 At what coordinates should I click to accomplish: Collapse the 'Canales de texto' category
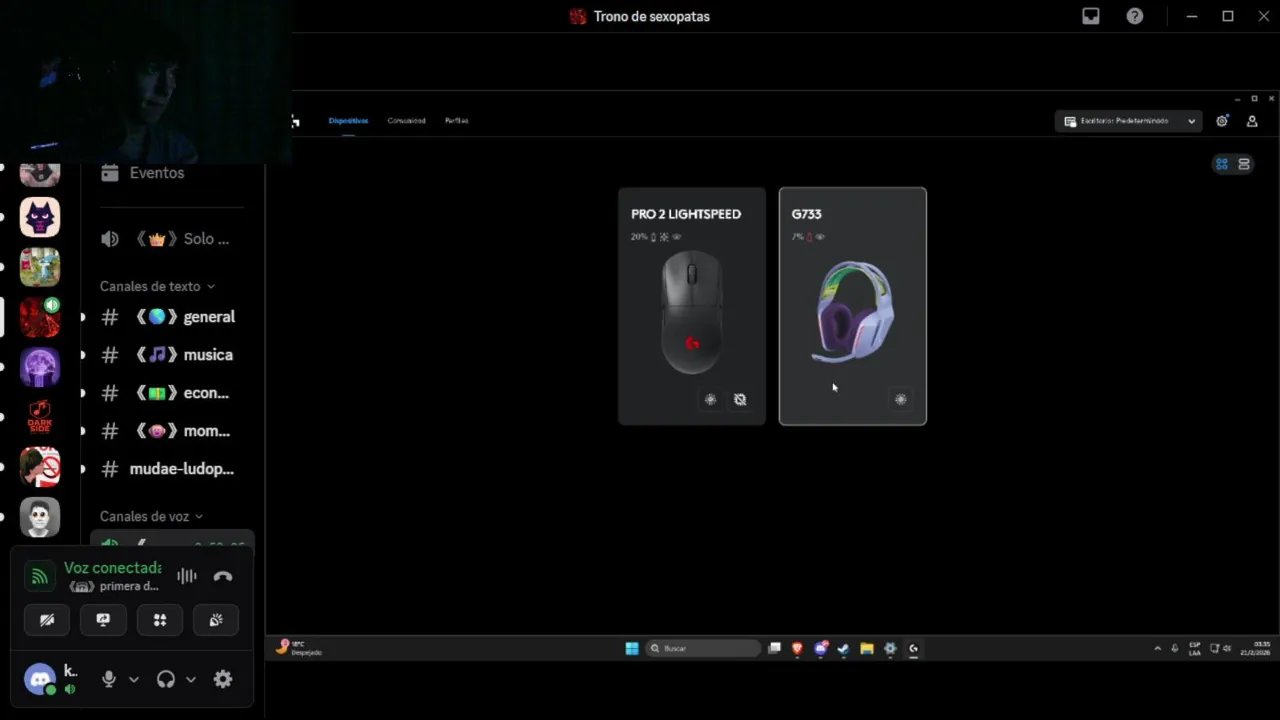(x=157, y=286)
